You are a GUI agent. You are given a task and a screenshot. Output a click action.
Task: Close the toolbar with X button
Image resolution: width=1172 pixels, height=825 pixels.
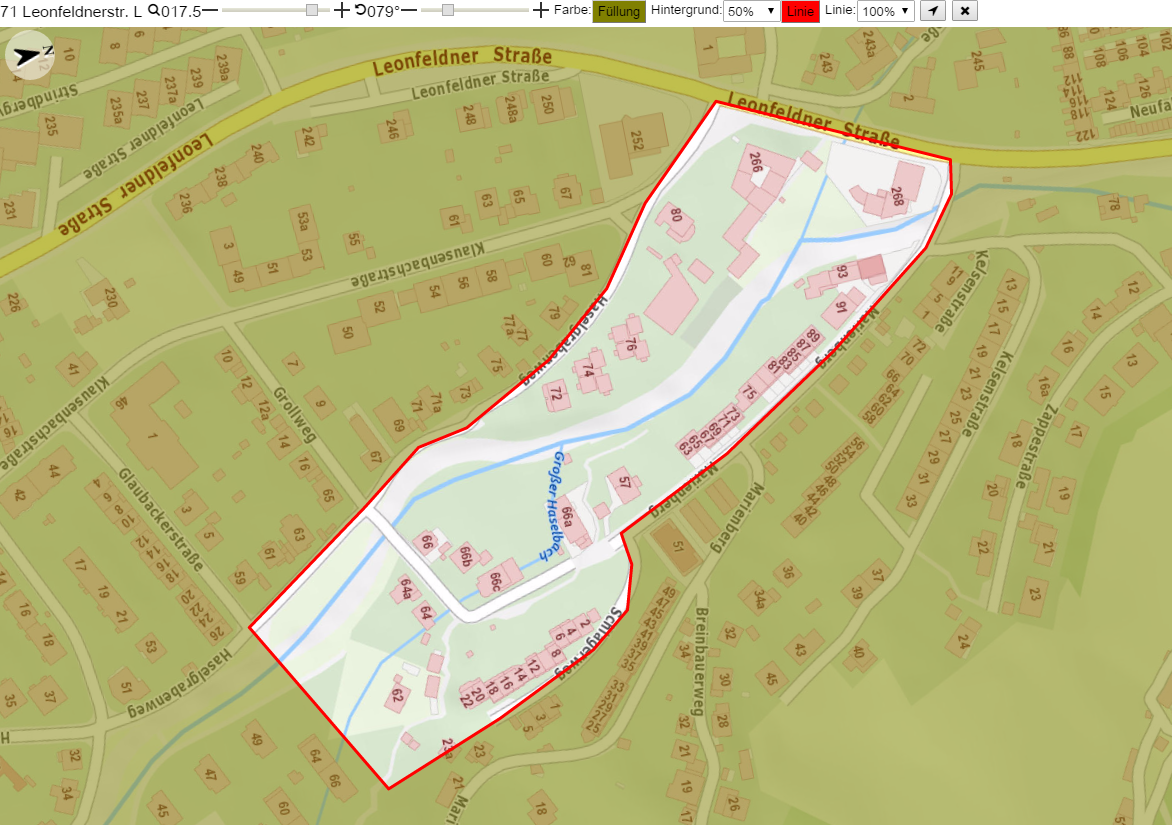click(x=965, y=10)
